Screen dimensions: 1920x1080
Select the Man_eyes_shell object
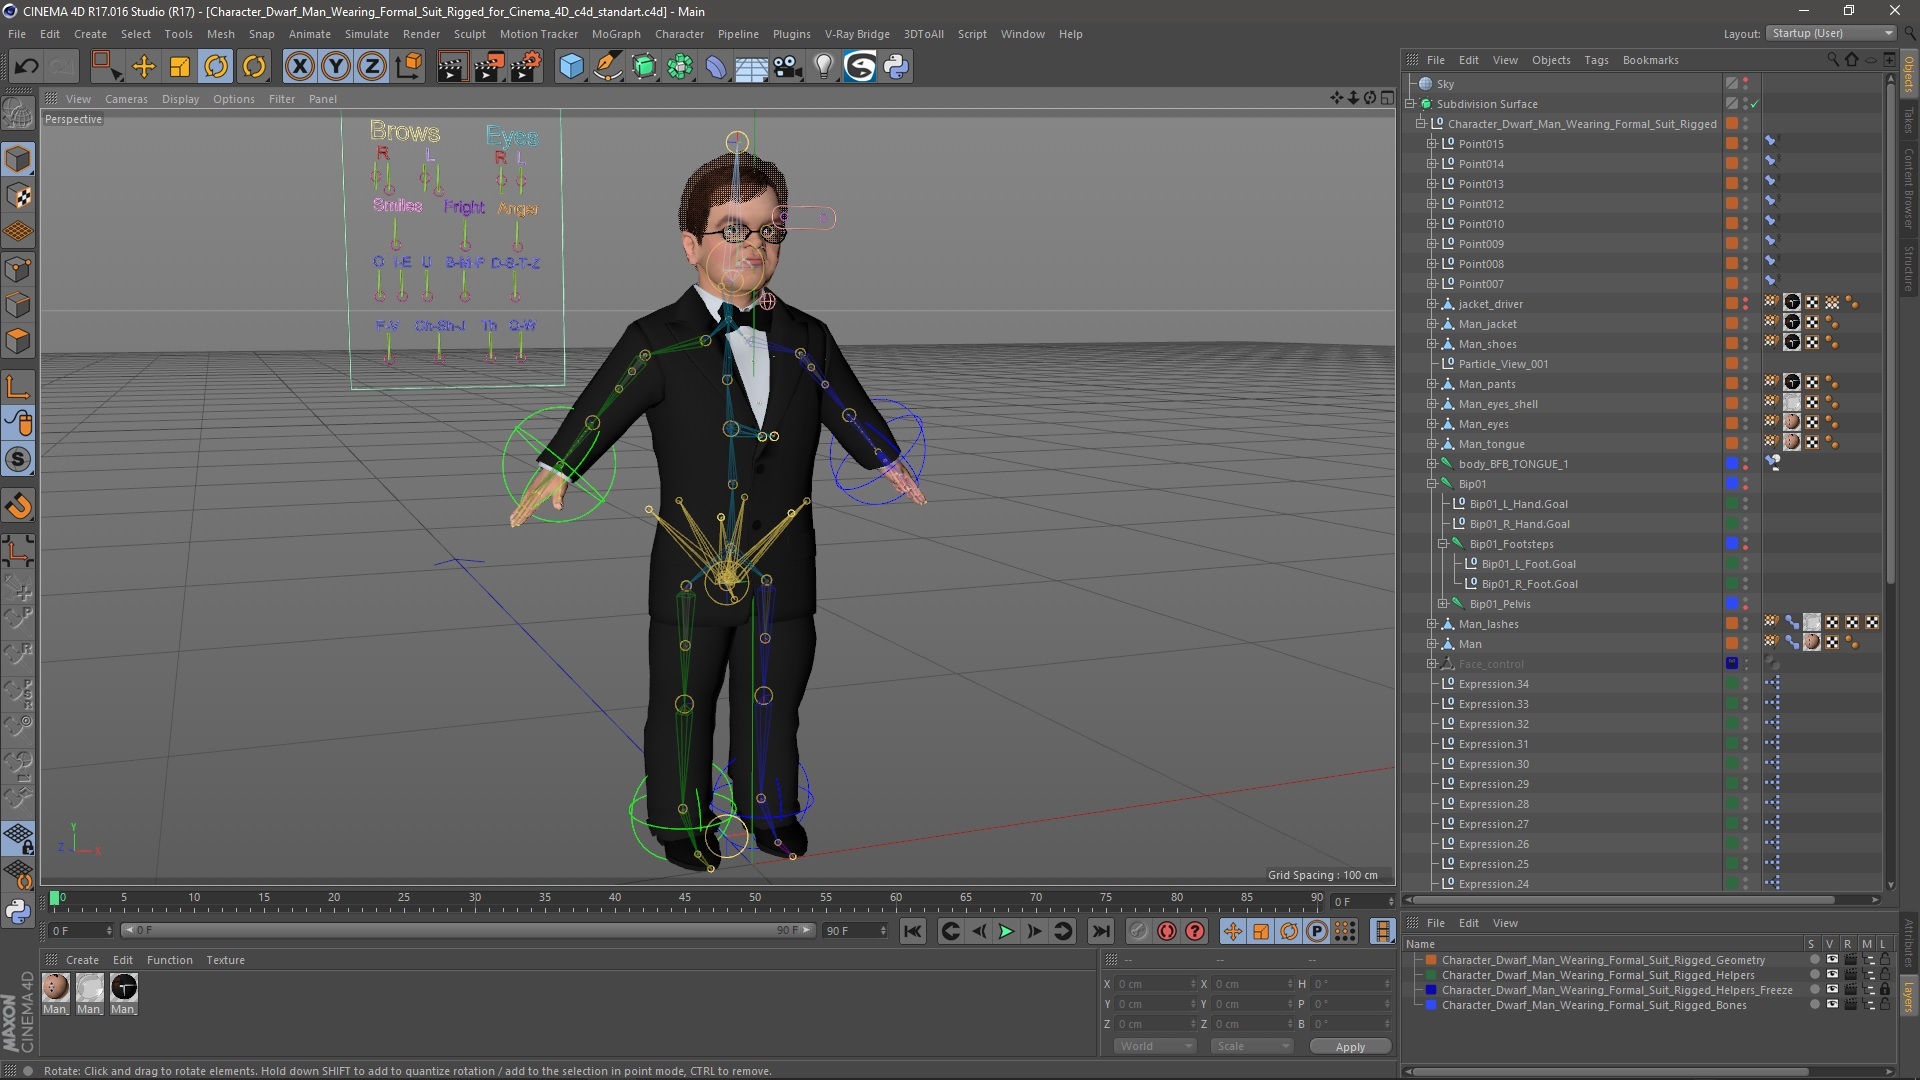coord(1498,404)
